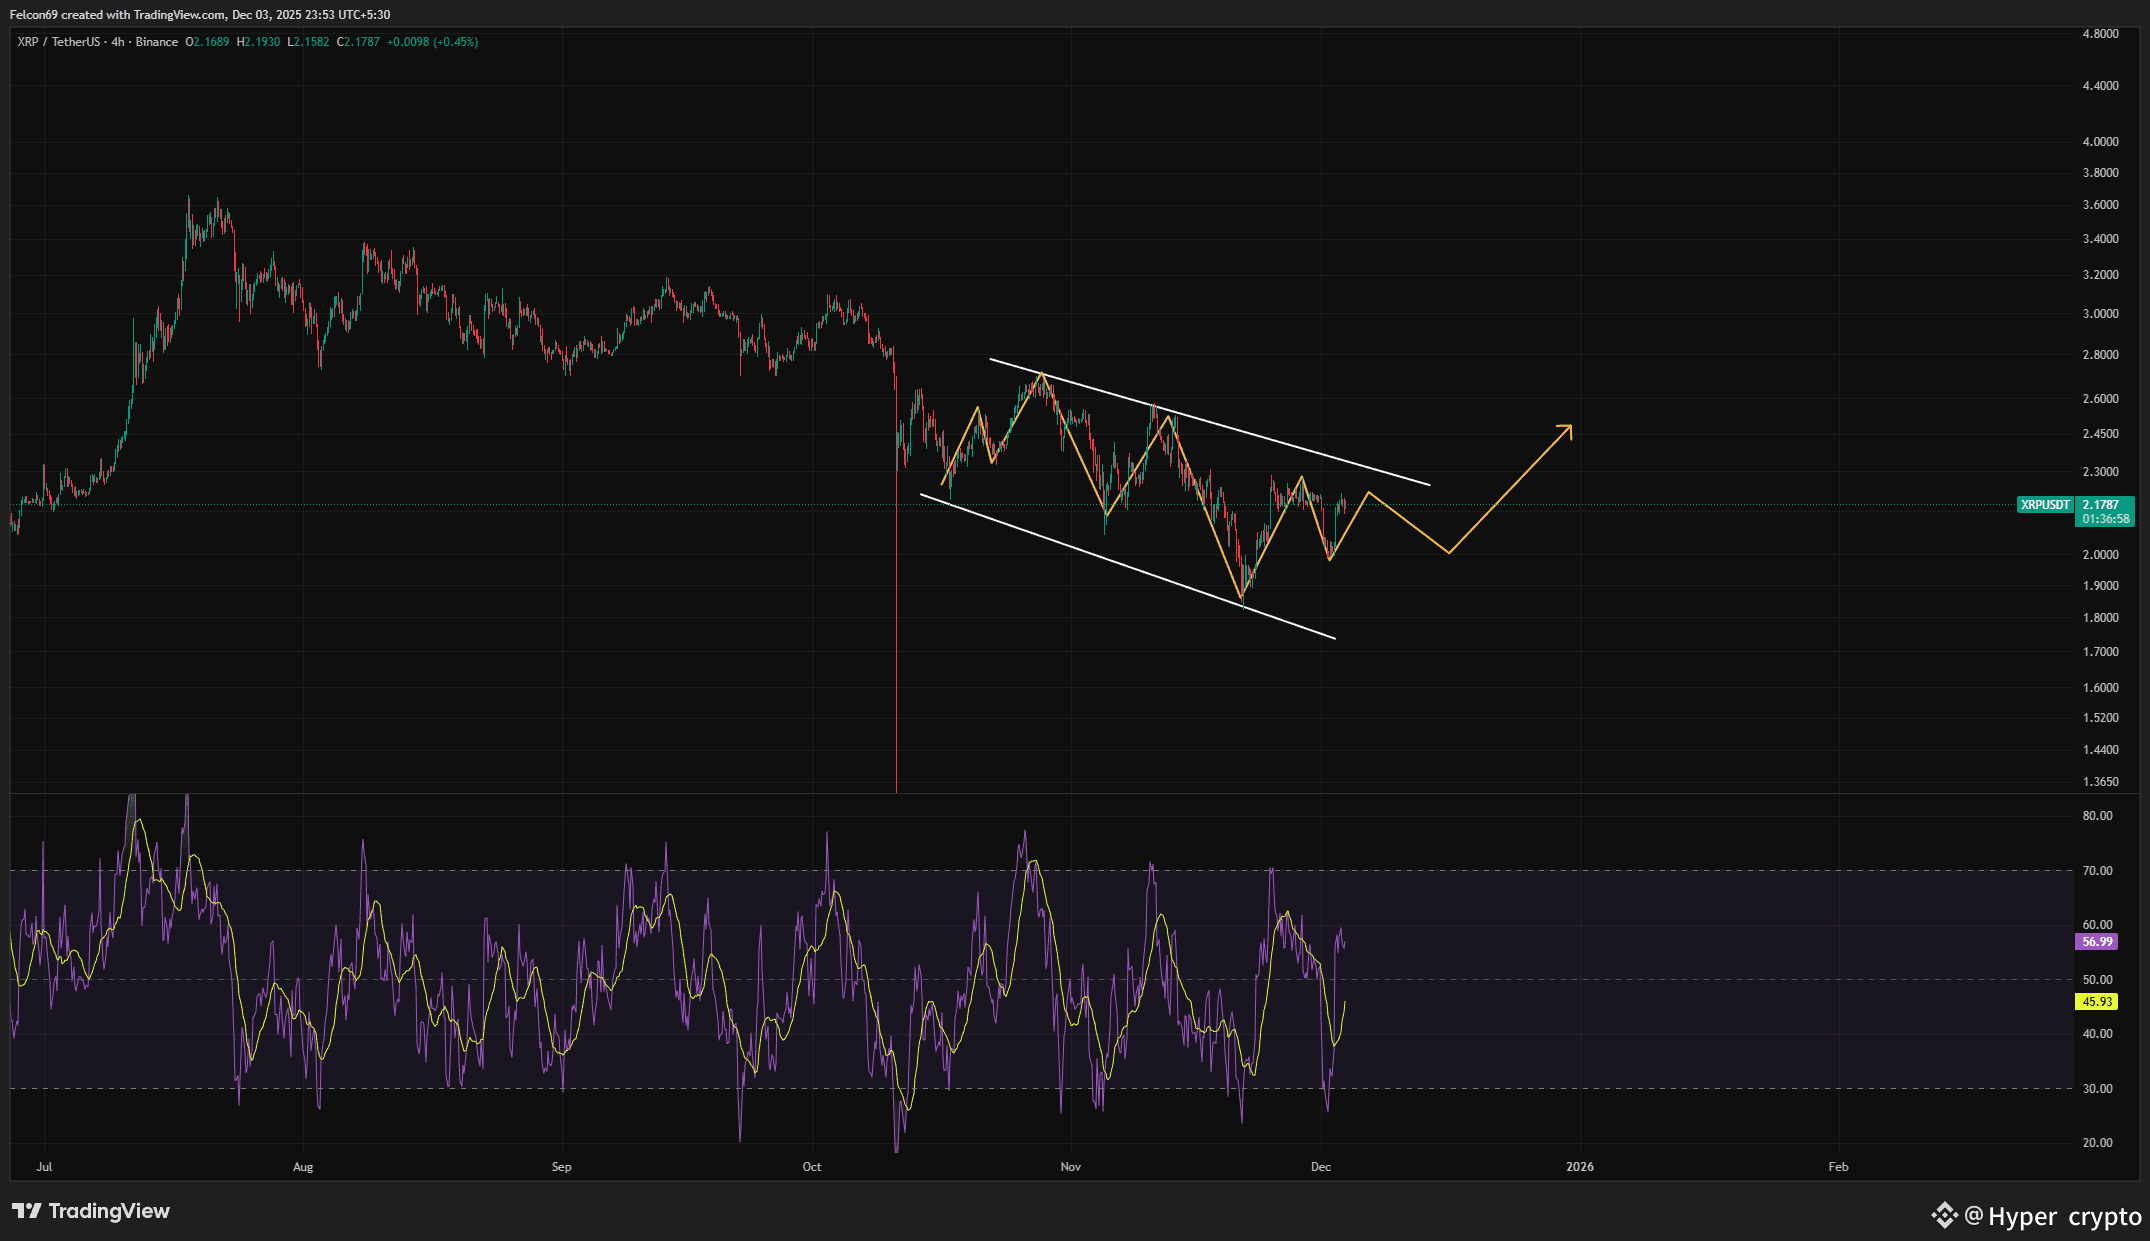Click the 1.5200 price axis label

click(2100, 718)
